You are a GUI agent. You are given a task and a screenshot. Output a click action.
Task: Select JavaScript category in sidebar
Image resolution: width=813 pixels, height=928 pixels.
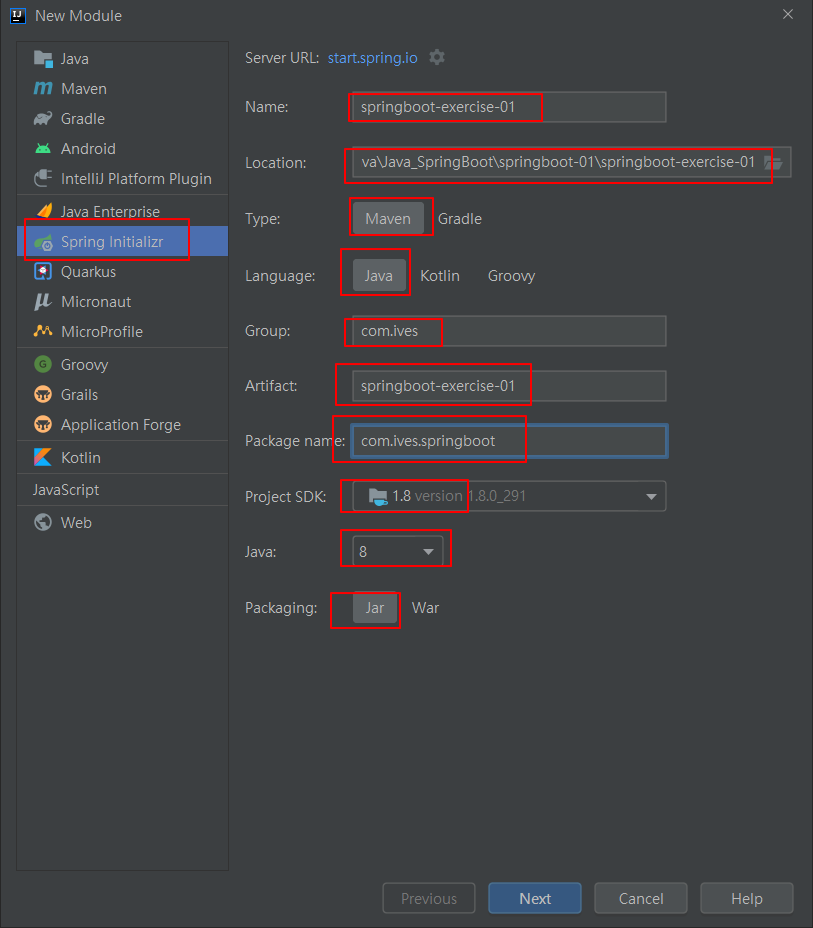66,489
